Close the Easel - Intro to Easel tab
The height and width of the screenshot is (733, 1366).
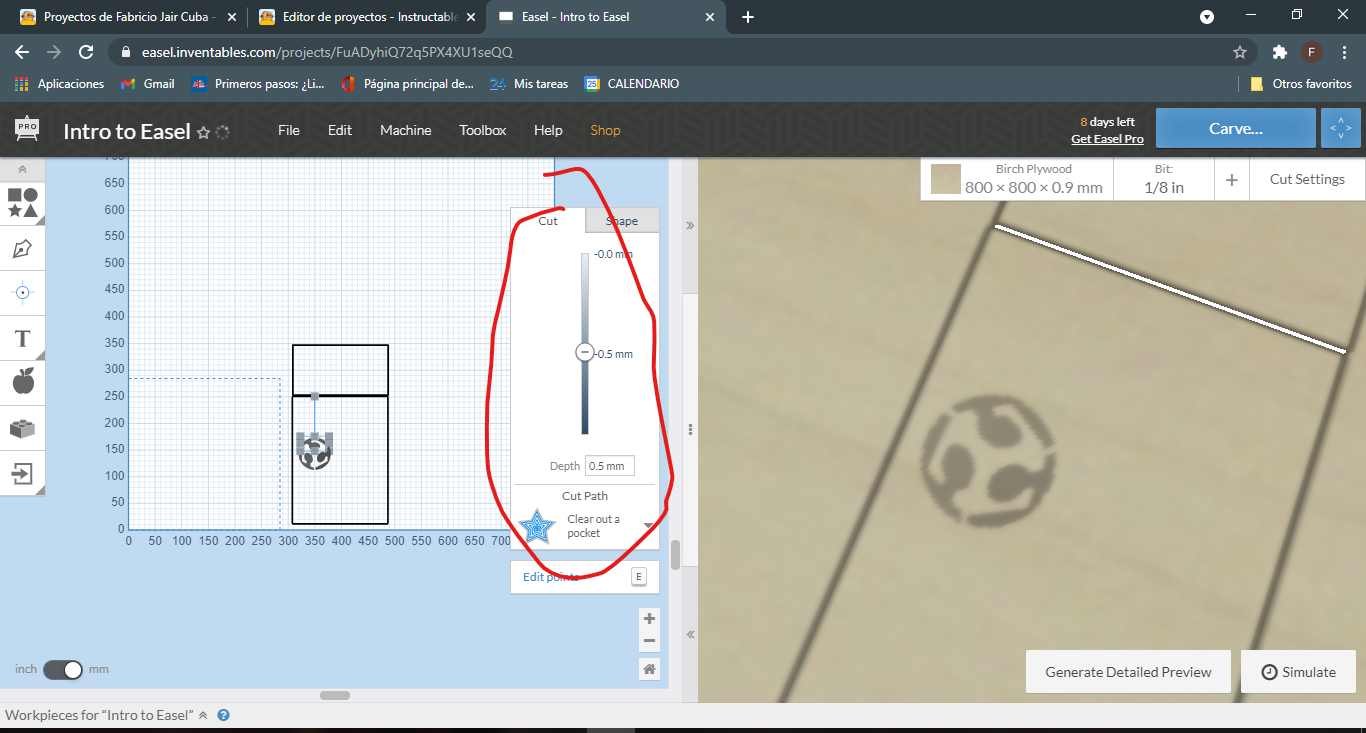pos(710,17)
